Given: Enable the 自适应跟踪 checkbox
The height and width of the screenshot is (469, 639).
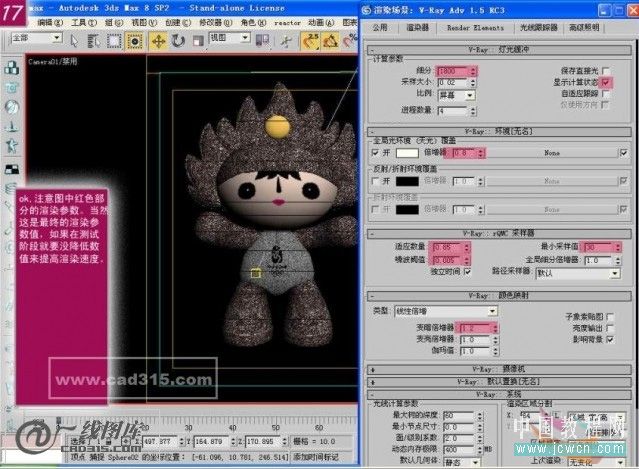Looking at the screenshot, I should pyautogui.click(x=605, y=93).
